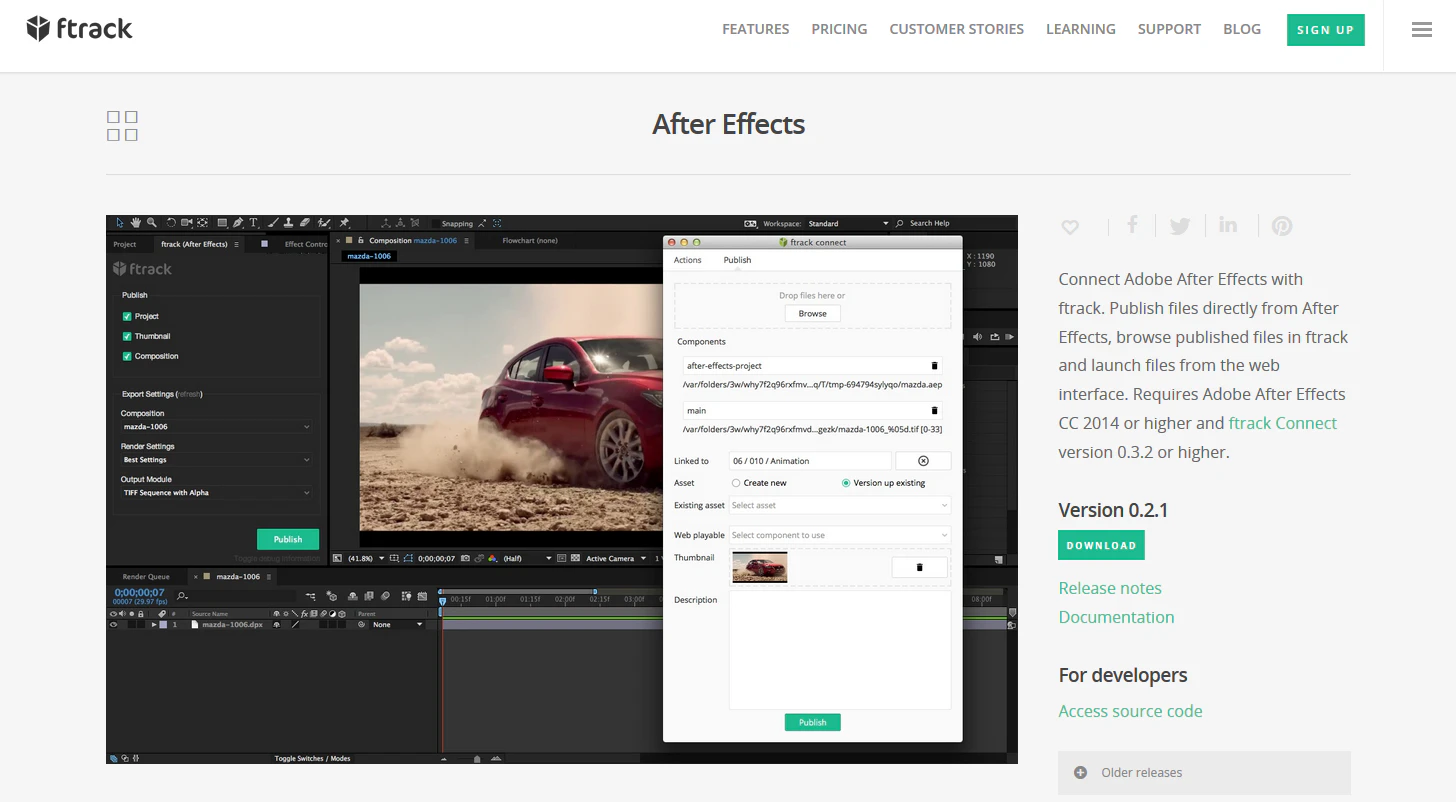Open the Release notes link

point(1110,588)
